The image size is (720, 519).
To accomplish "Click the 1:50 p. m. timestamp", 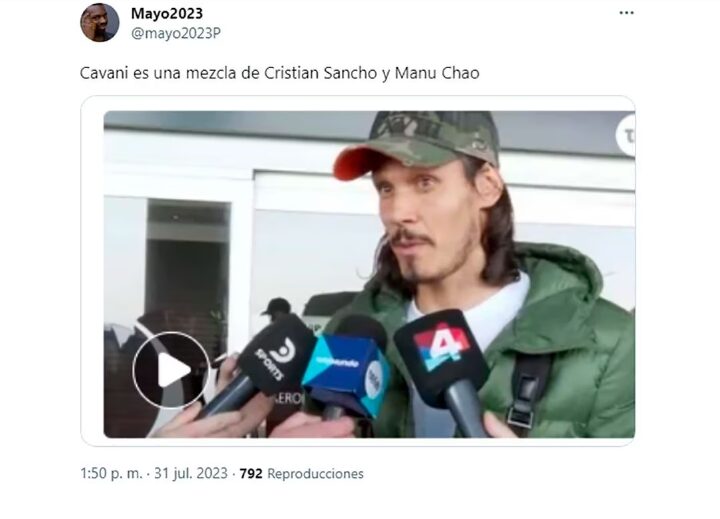I will [x=111, y=474].
